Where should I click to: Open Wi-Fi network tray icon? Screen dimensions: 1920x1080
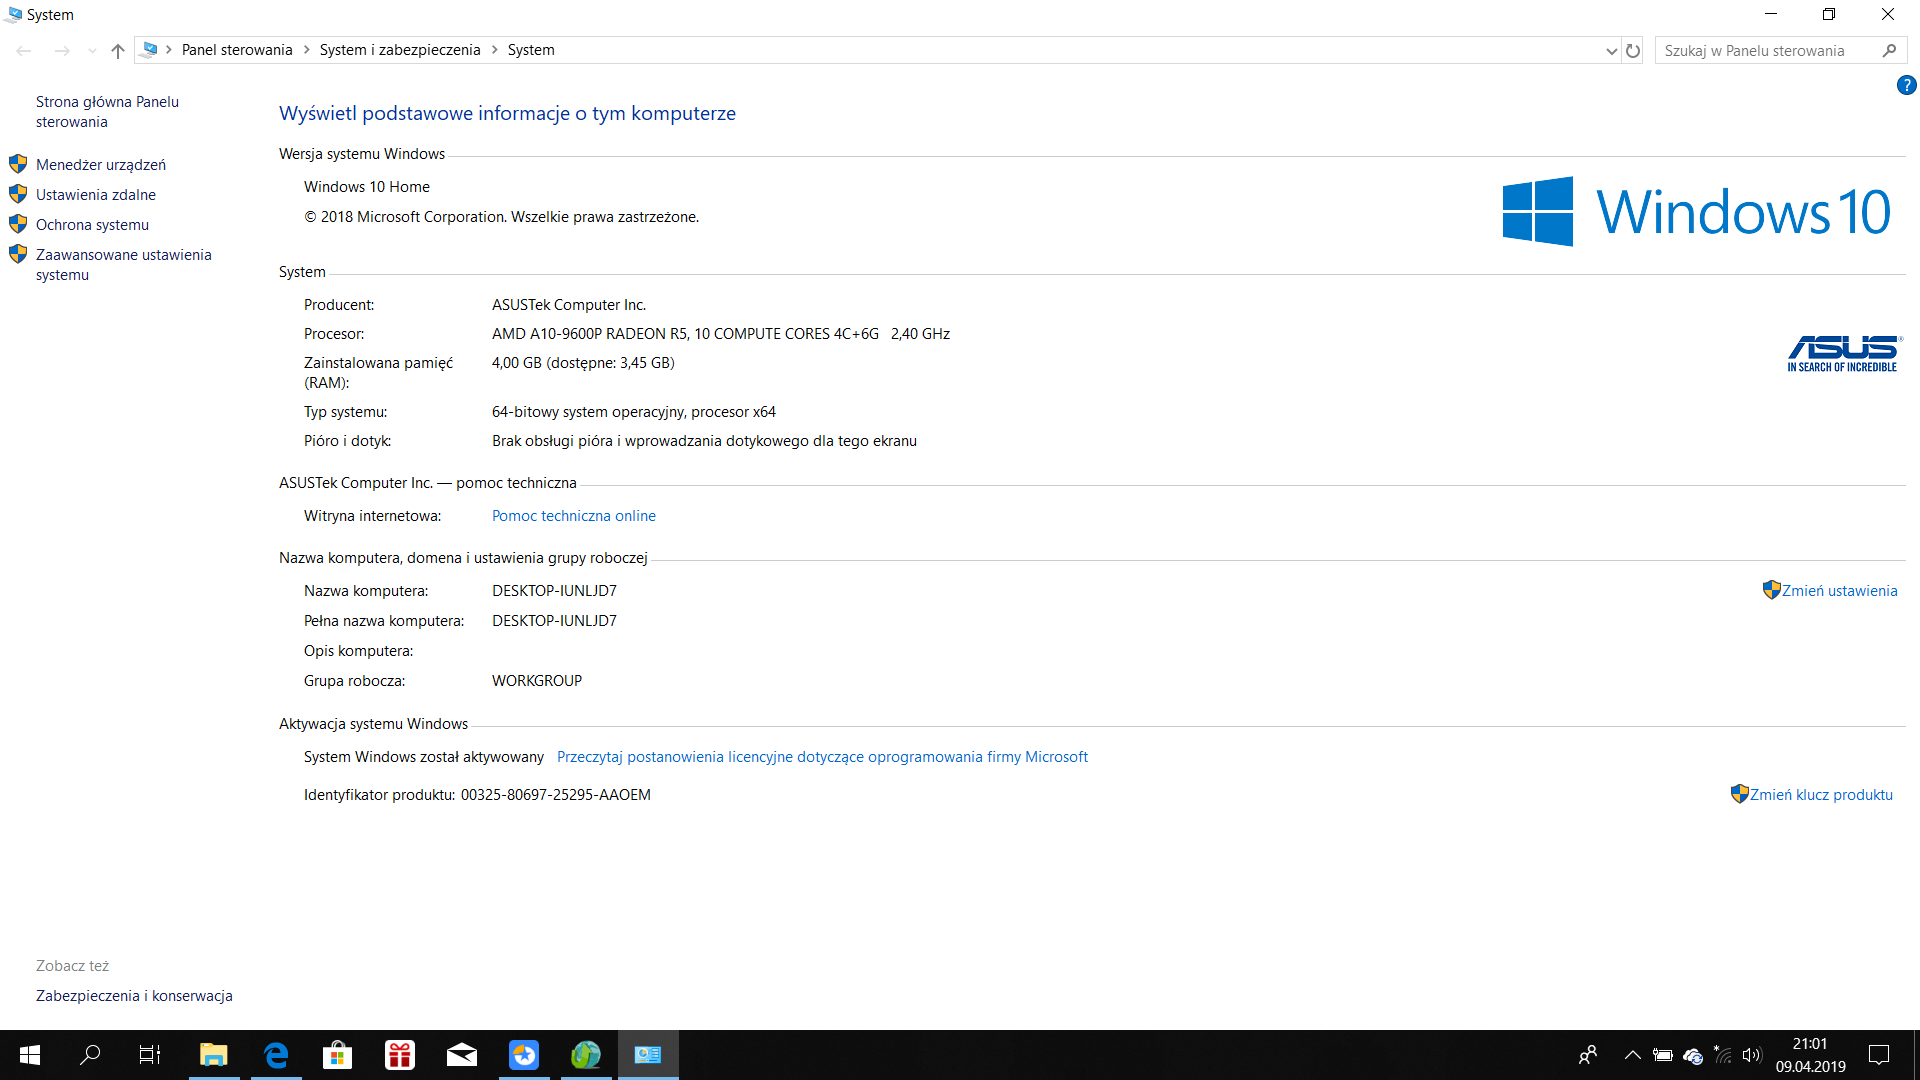(1723, 1055)
